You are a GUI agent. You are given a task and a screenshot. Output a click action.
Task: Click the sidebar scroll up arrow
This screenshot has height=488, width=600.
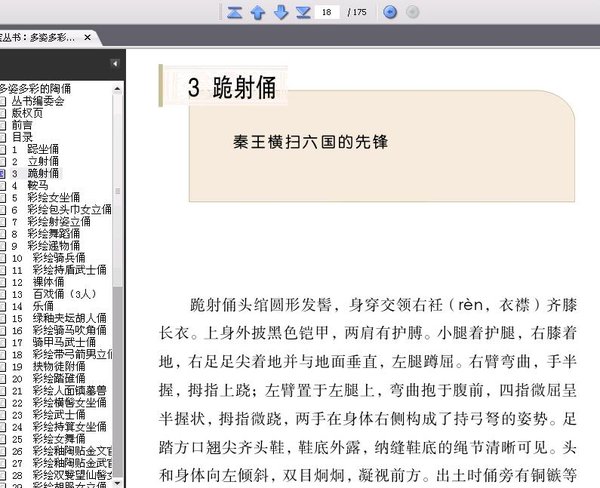pyautogui.click(x=117, y=89)
